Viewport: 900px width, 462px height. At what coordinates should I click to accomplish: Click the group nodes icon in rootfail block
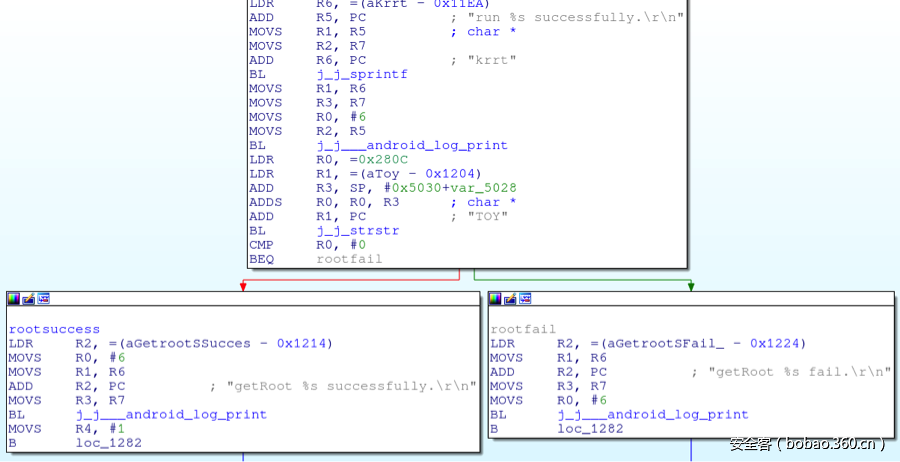(525, 298)
